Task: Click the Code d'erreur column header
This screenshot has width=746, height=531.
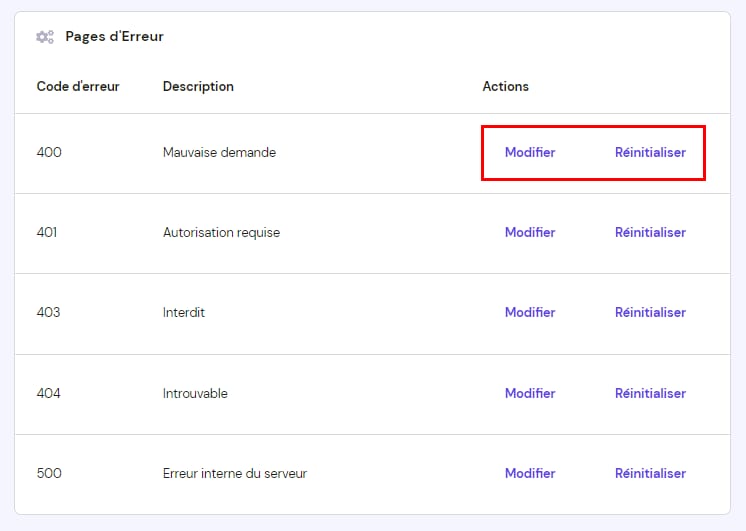Action: pos(78,87)
